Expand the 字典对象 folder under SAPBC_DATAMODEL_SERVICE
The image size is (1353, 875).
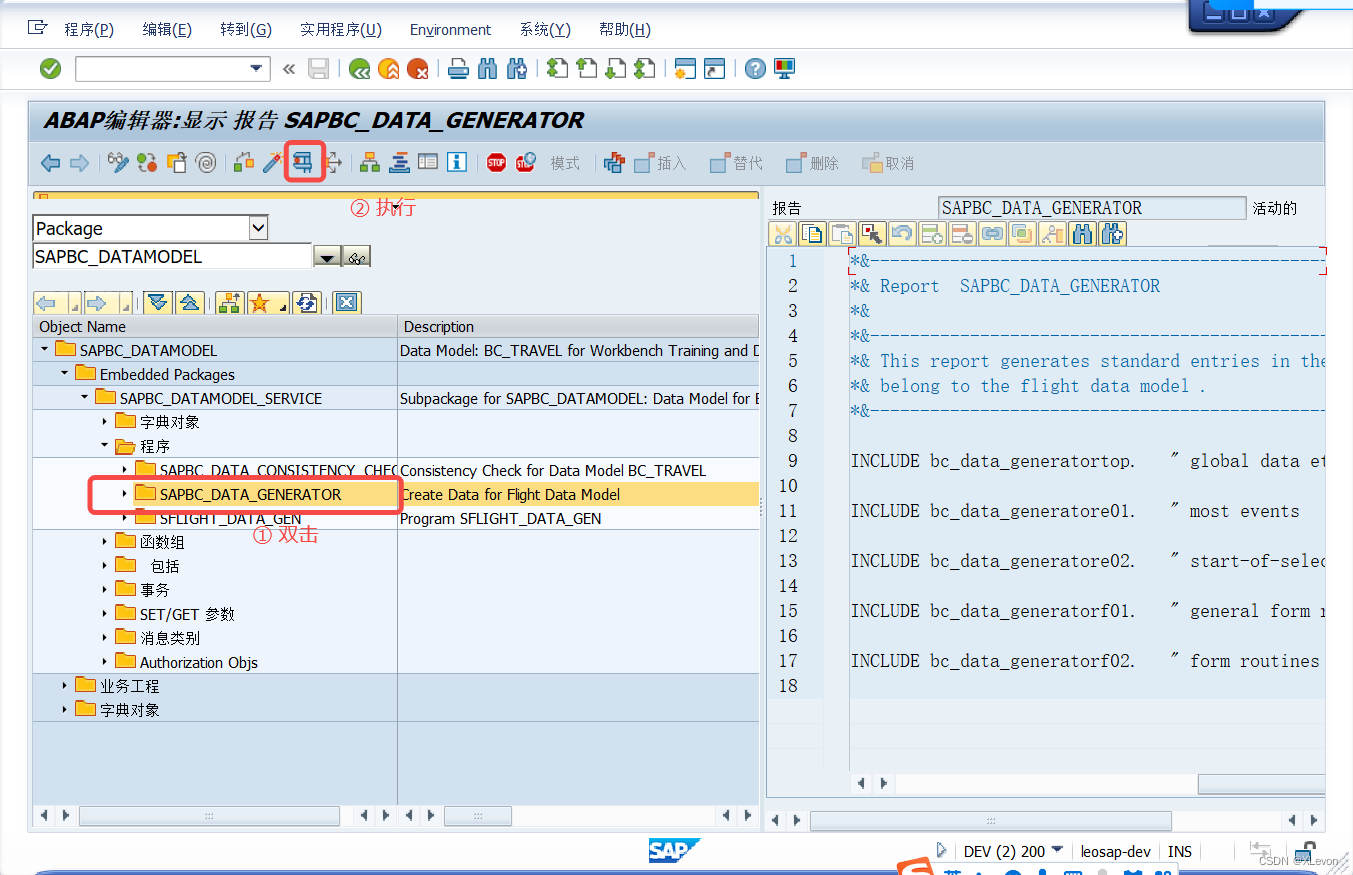pyautogui.click(x=104, y=422)
